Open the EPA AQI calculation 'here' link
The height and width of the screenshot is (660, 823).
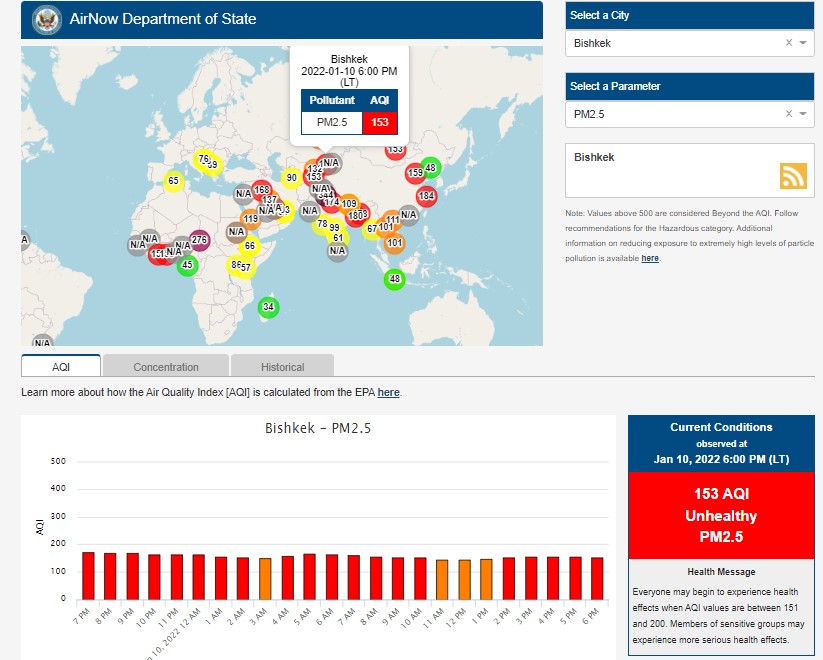tap(388, 393)
